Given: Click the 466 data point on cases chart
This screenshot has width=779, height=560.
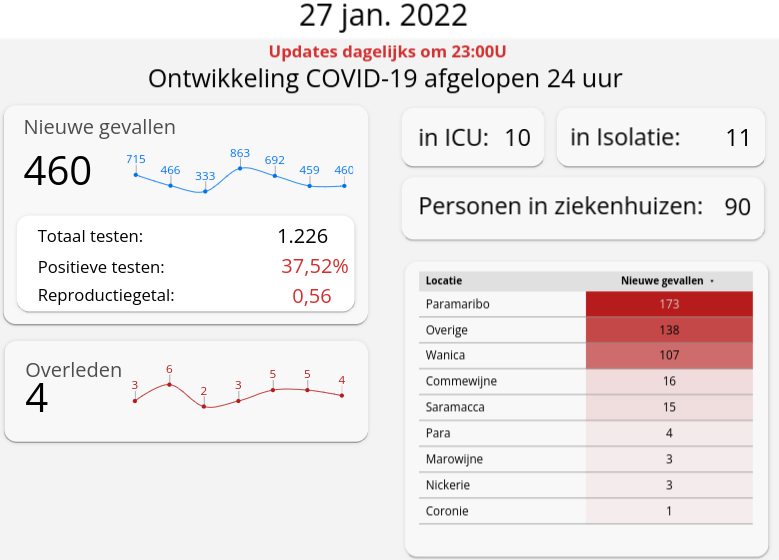Looking at the screenshot, I should (171, 185).
